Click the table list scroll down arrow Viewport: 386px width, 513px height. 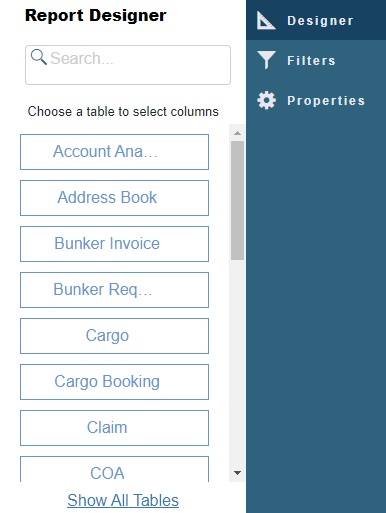(237, 473)
